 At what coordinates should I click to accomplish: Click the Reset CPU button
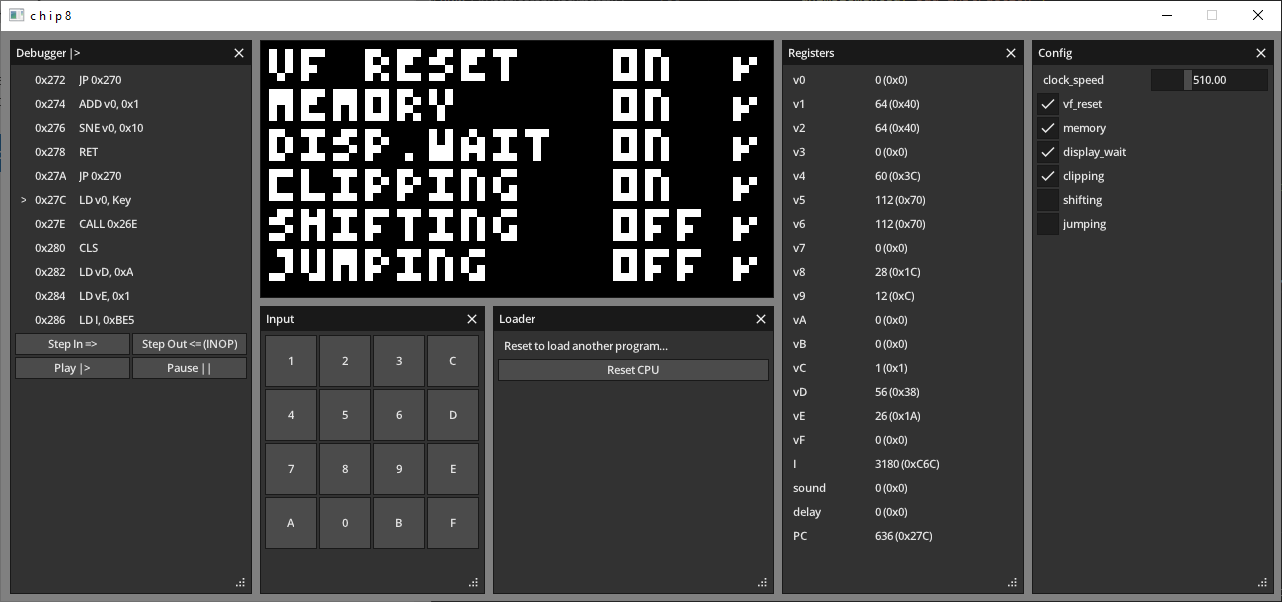[633, 370]
